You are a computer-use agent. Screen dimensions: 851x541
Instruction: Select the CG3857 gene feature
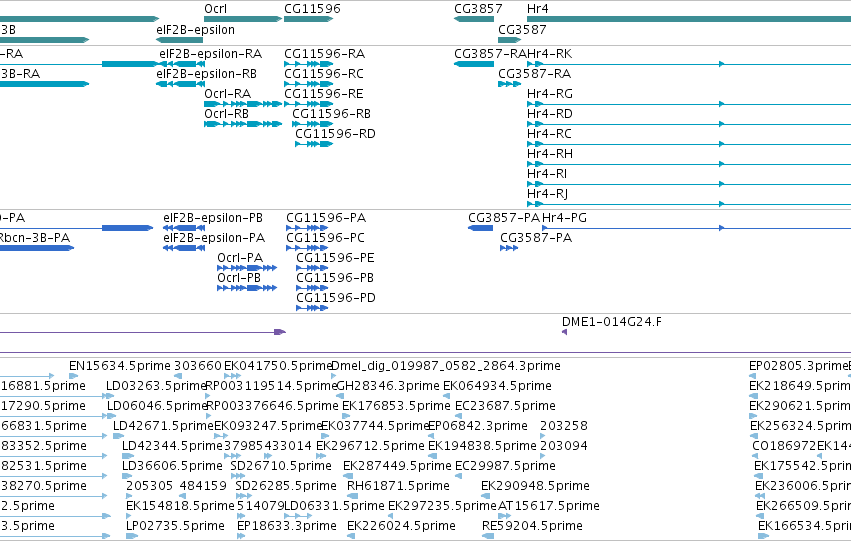click(x=474, y=19)
